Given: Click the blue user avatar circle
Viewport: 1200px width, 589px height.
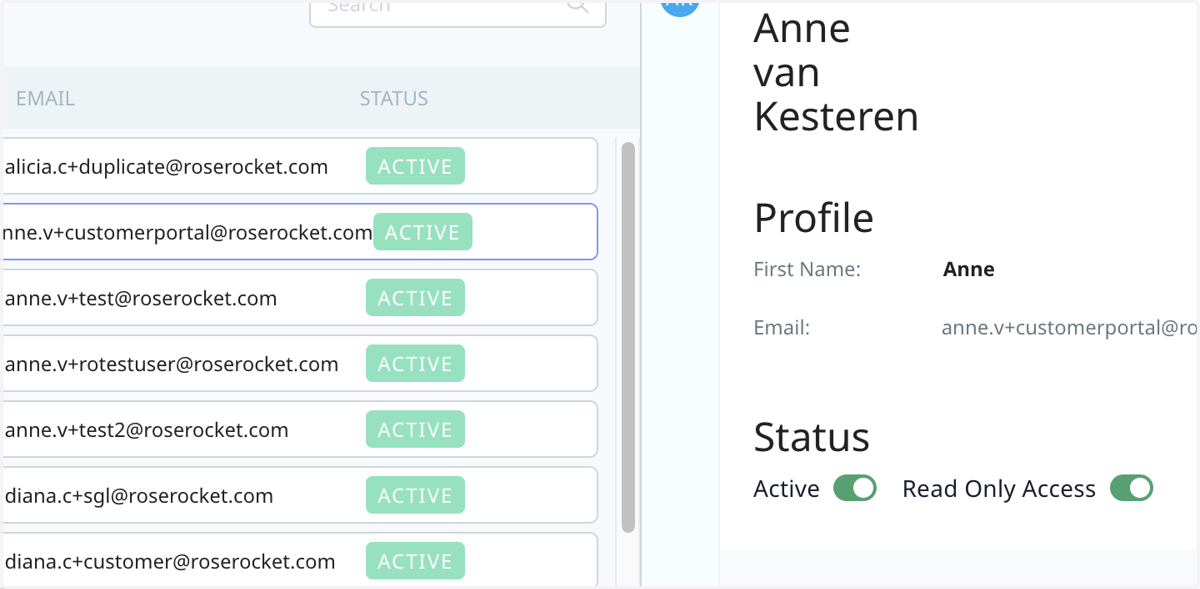Looking at the screenshot, I should pyautogui.click(x=680, y=6).
